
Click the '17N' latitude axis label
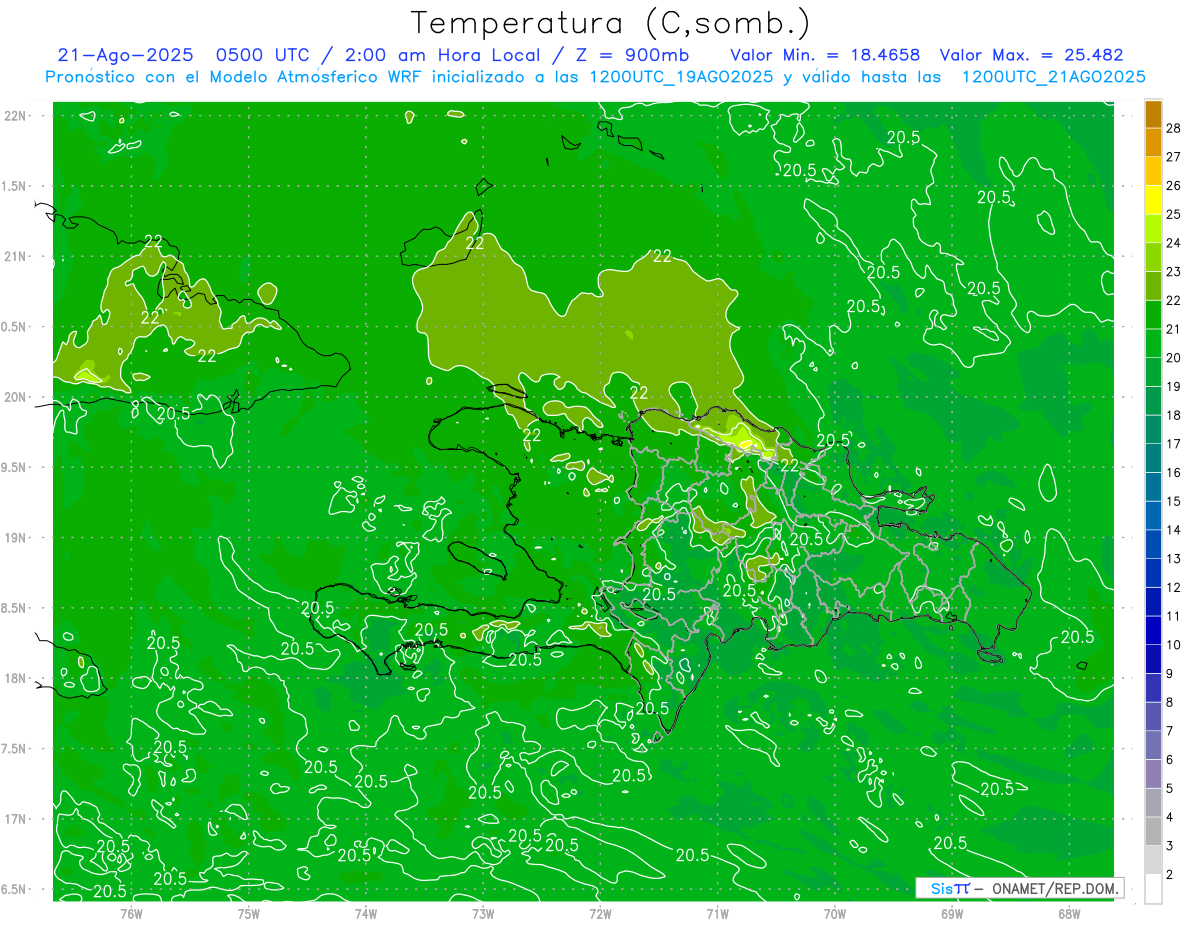(15, 819)
